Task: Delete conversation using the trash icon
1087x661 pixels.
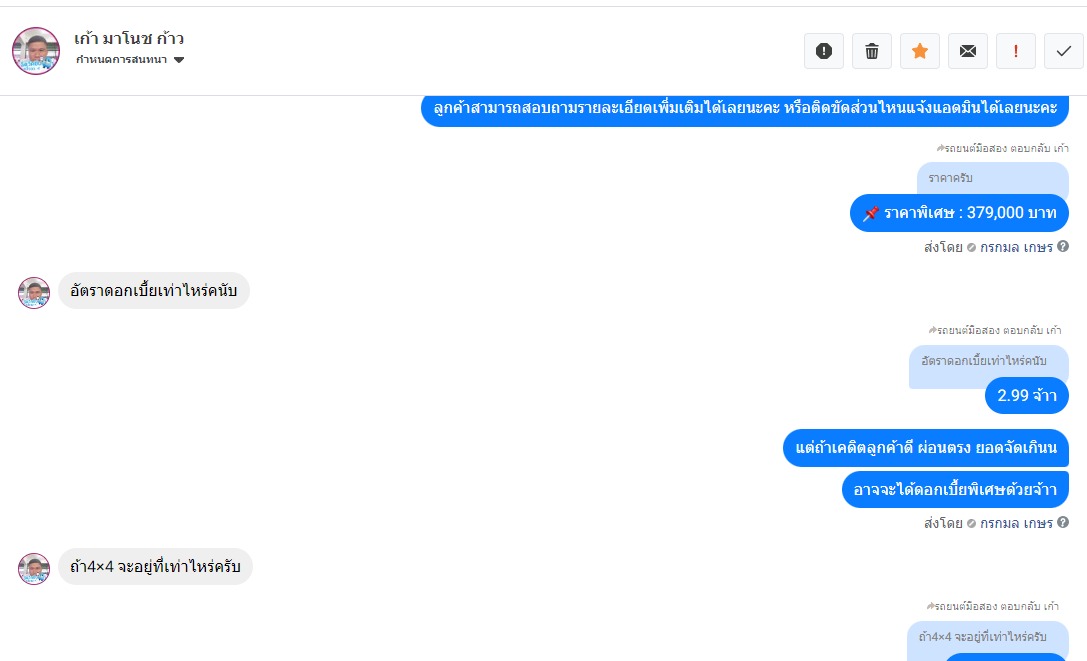Action: (x=871, y=51)
